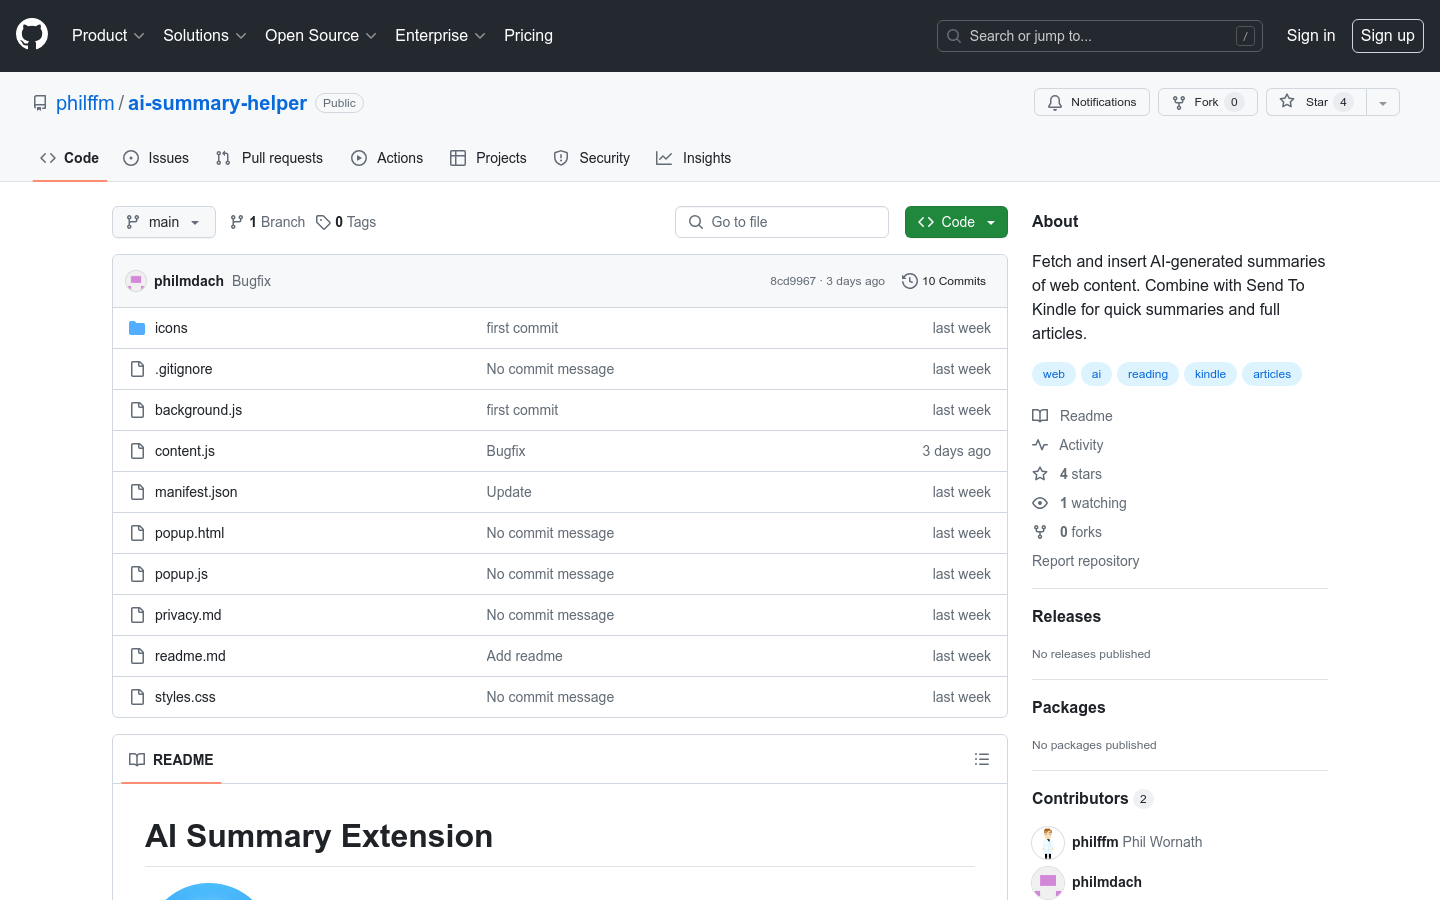Click the icons folder icon
This screenshot has height=900, width=1440.
tap(137, 328)
